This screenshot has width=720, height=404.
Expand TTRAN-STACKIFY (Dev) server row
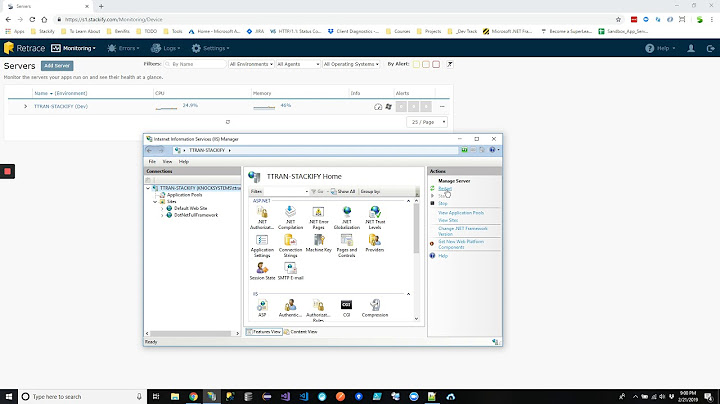pyautogui.click(x=26, y=107)
